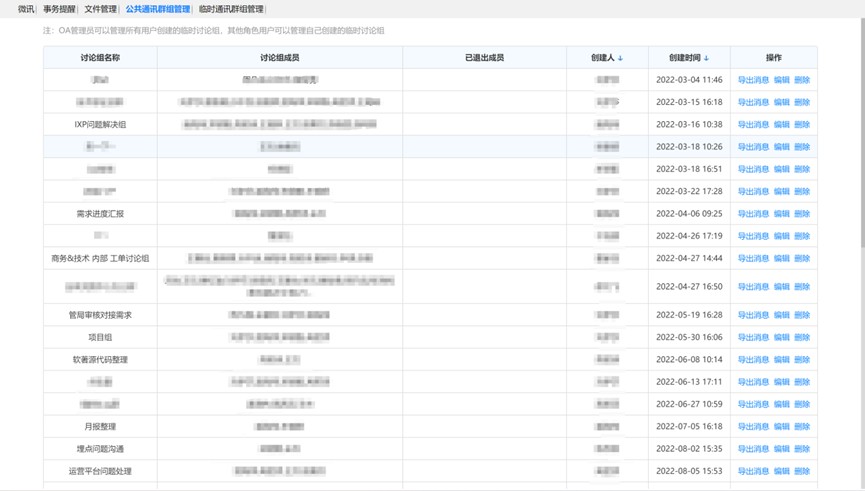Edit the 需求进度汇报 discussion group
This screenshot has height=491, width=865.
click(x=781, y=214)
